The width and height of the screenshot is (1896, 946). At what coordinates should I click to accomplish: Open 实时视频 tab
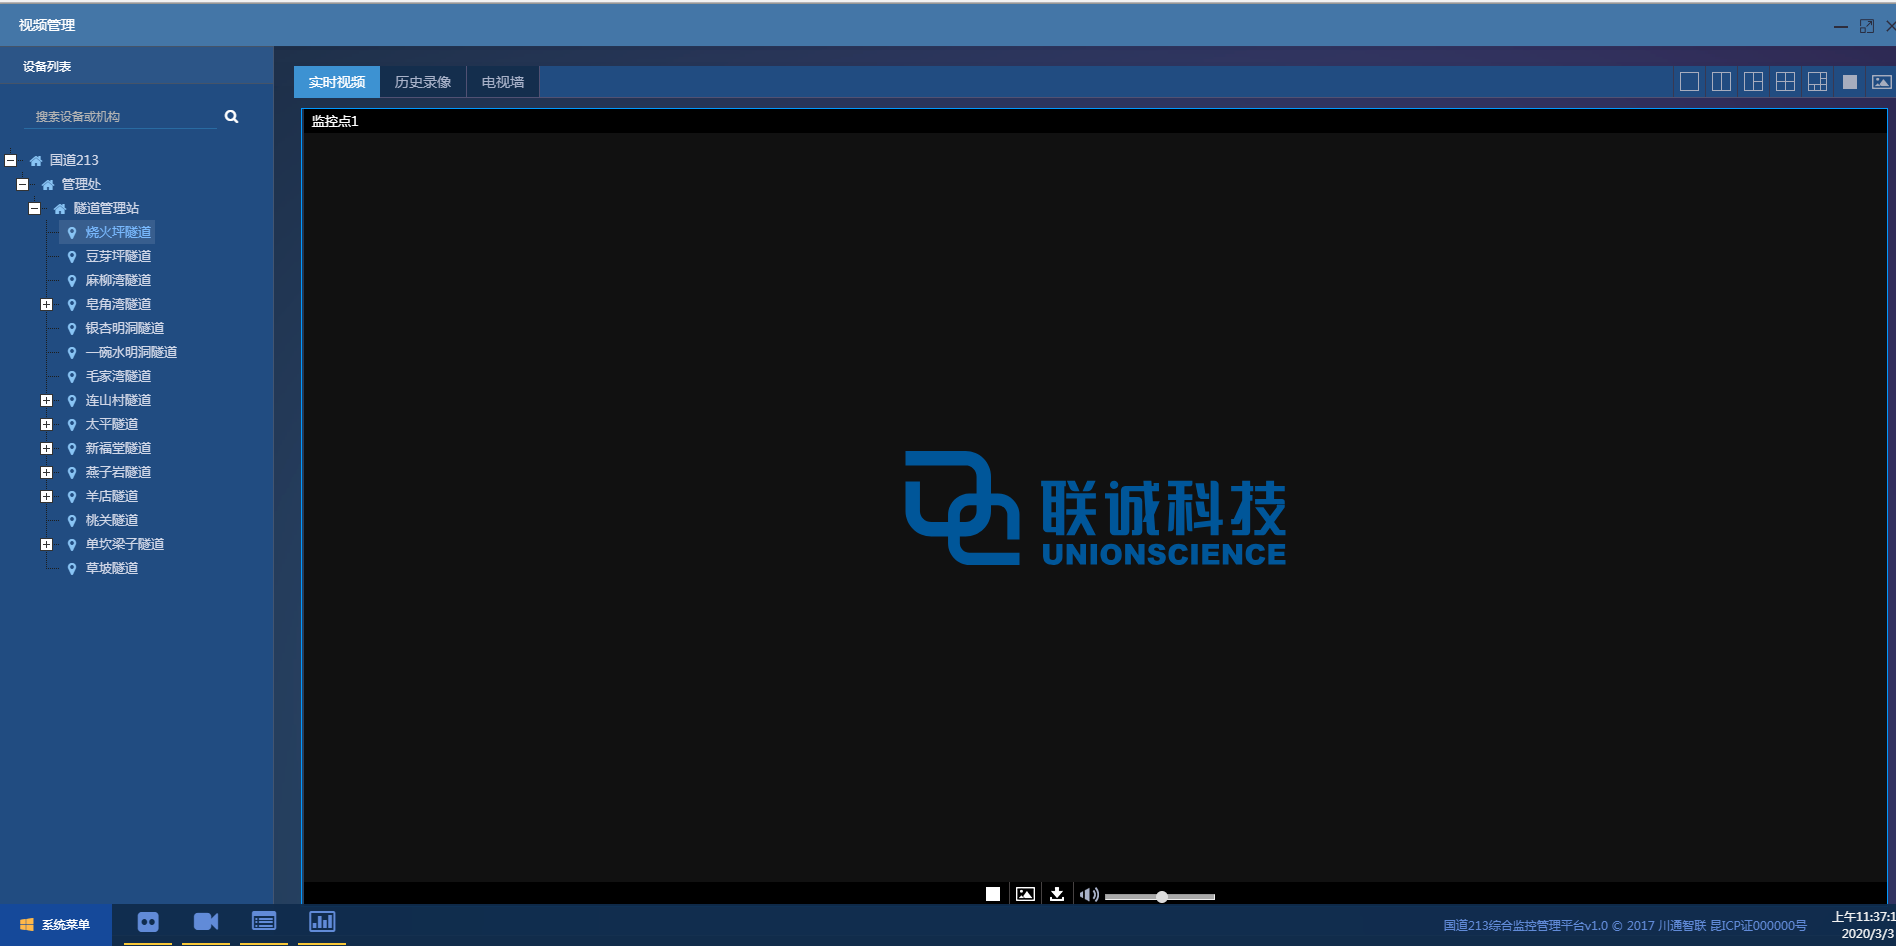(x=337, y=82)
